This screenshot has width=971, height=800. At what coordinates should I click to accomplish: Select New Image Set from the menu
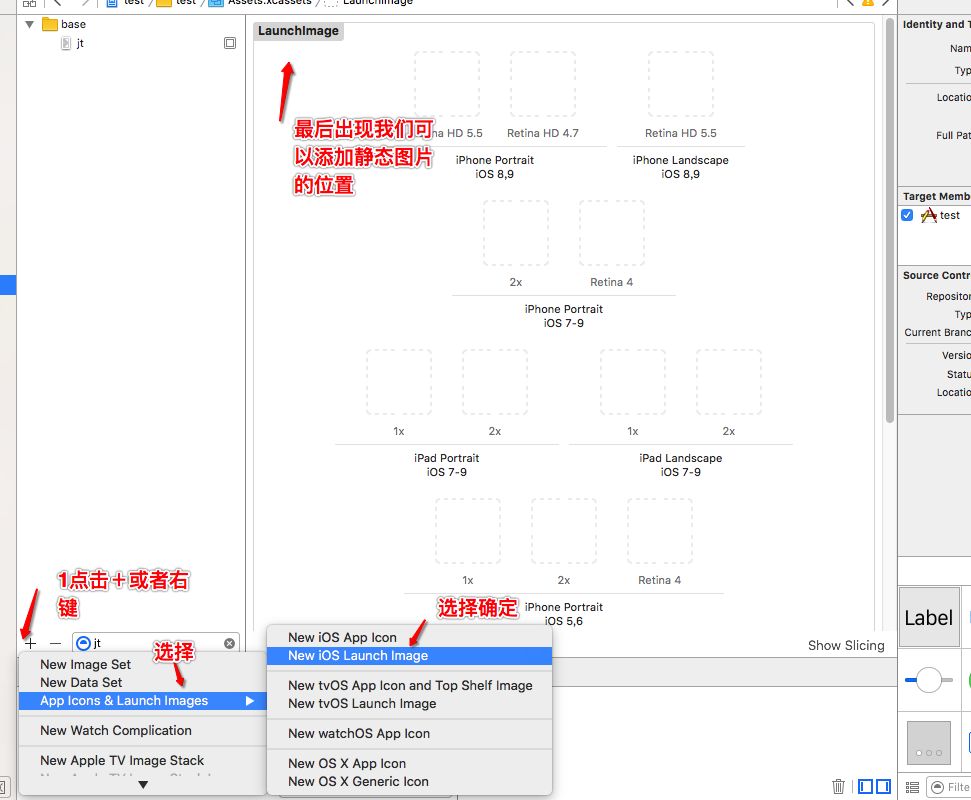[86, 664]
